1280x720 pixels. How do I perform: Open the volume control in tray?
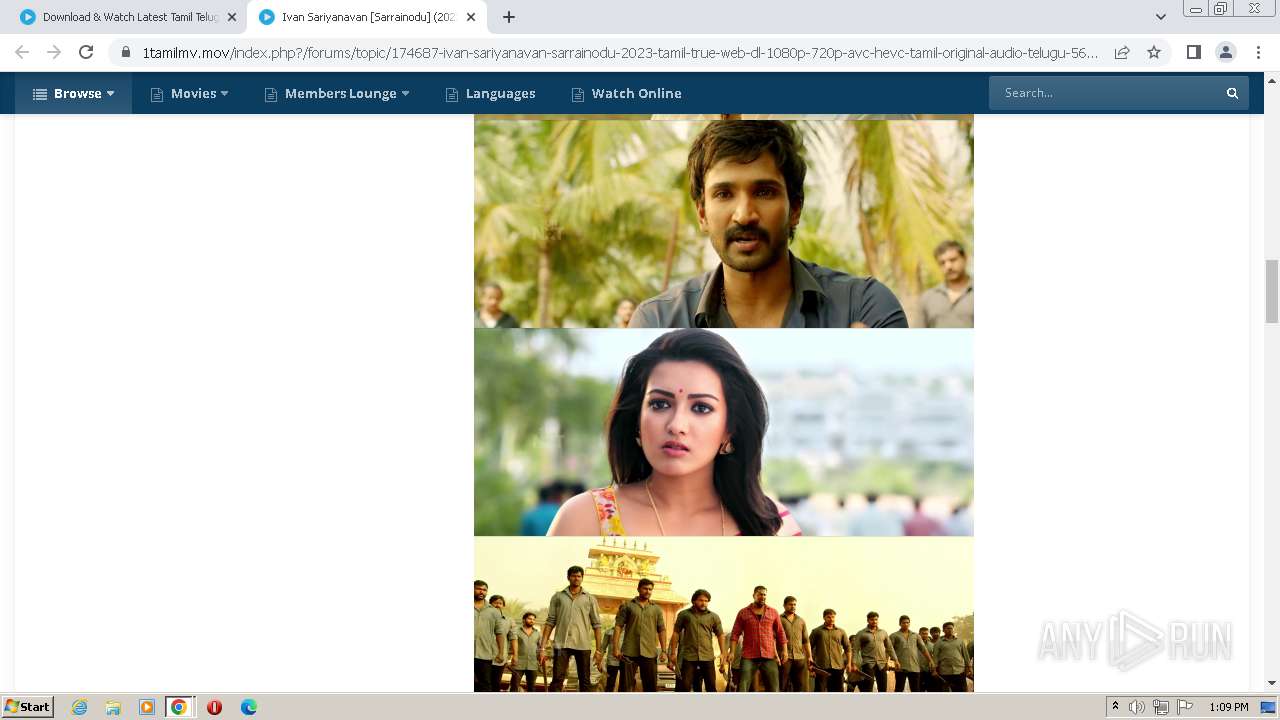[x=1137, y=707]
